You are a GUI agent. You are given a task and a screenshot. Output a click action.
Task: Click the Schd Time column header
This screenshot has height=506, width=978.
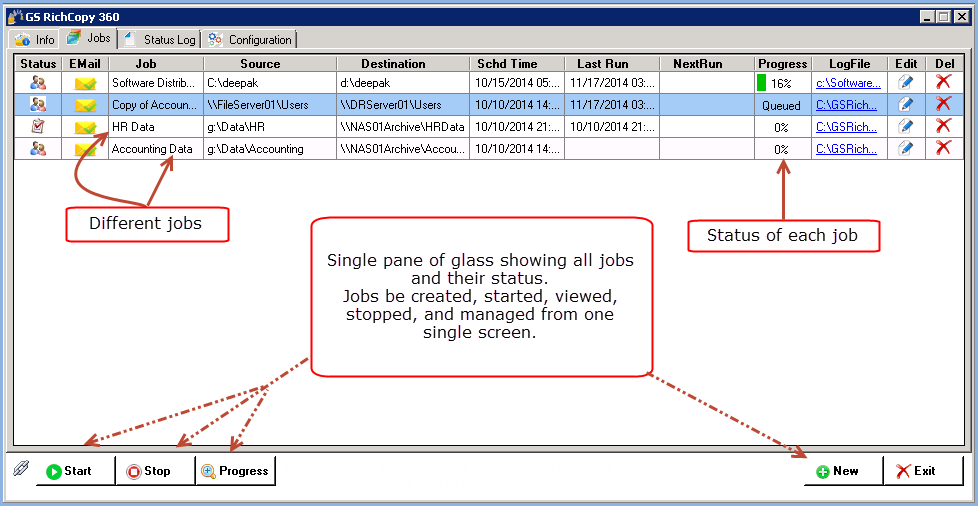[517, 64]
